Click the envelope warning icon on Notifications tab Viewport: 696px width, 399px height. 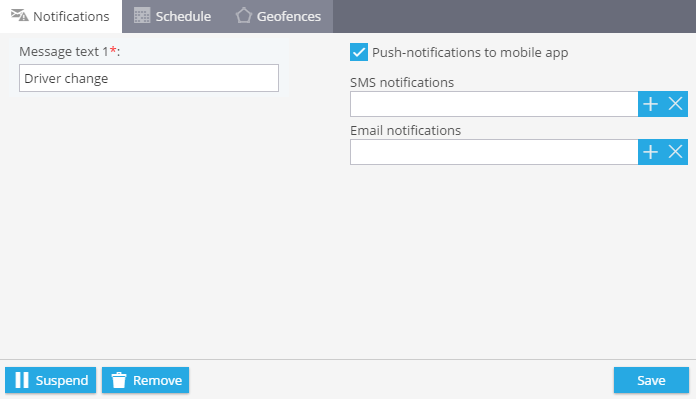[x=20, y=16]
